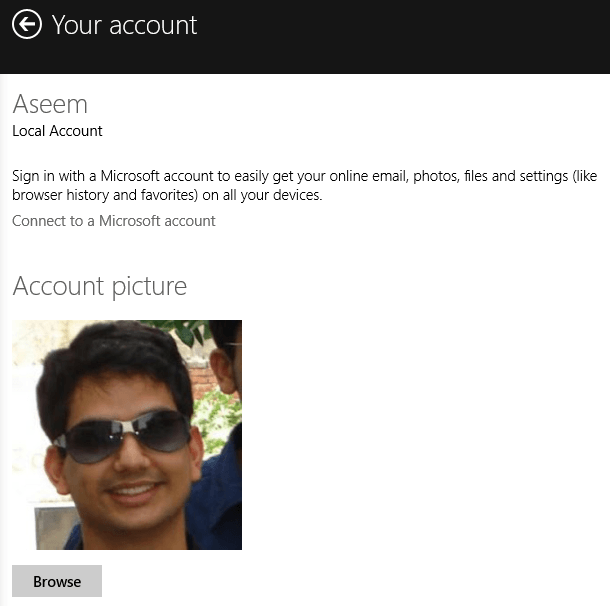Open Connect to a Microsoft account link
Image resolution: width=610 pixels, height=606 pixels.
114,221
